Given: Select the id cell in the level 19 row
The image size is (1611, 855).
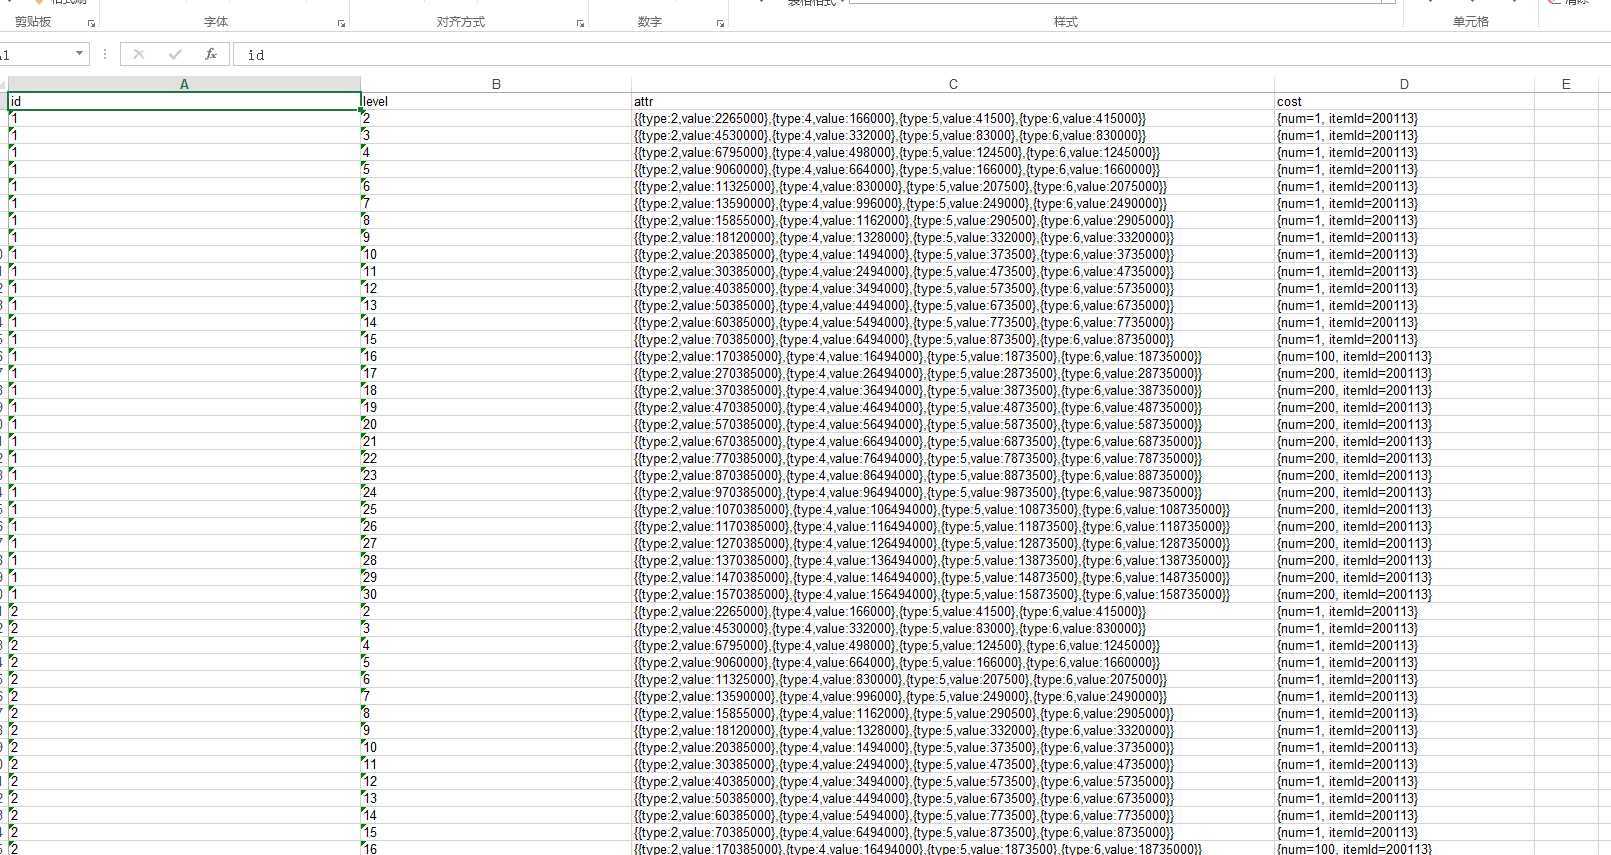Looking at the screenshot, I should (184, 407).
